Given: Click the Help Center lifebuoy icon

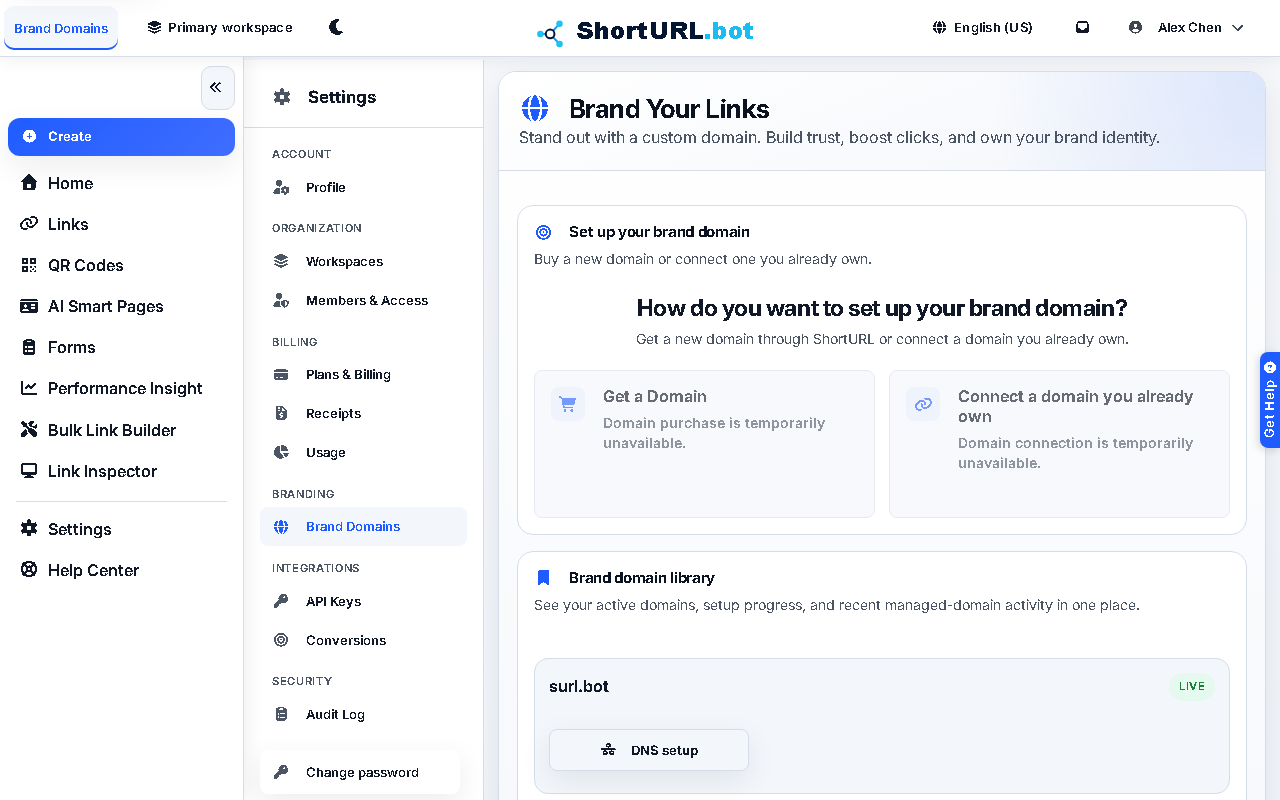Looking at the screenshot, I should [x=29, y=570].
